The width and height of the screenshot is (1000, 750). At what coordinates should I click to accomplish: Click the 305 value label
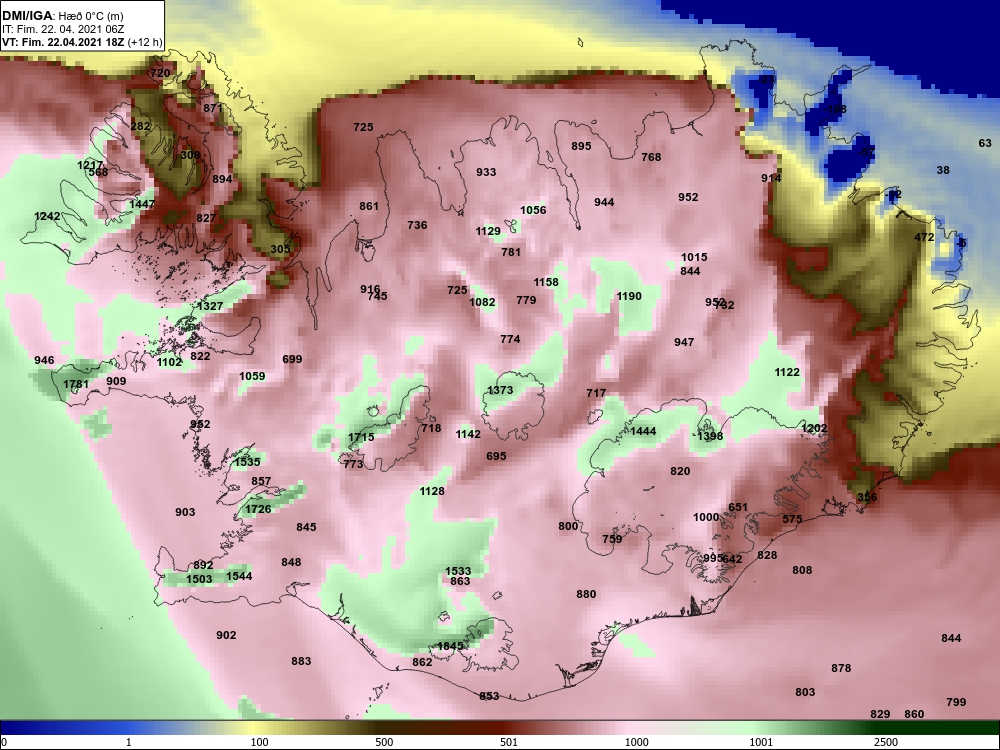click(x=280, y=249)
